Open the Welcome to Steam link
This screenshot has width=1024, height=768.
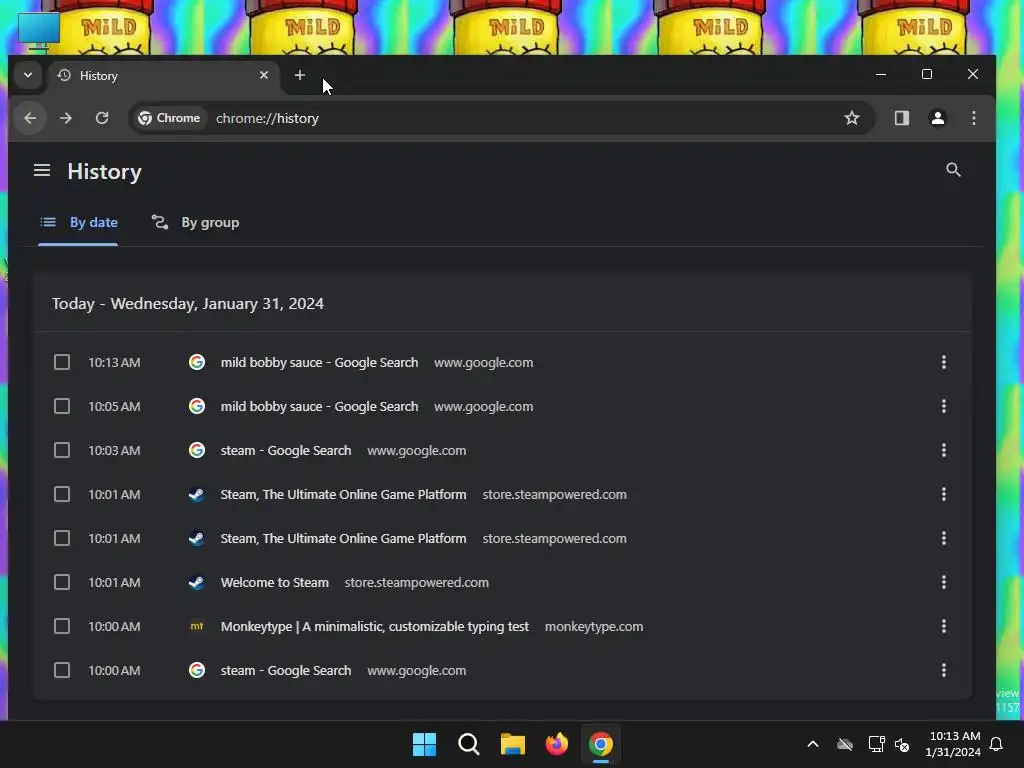coord(275,583)
